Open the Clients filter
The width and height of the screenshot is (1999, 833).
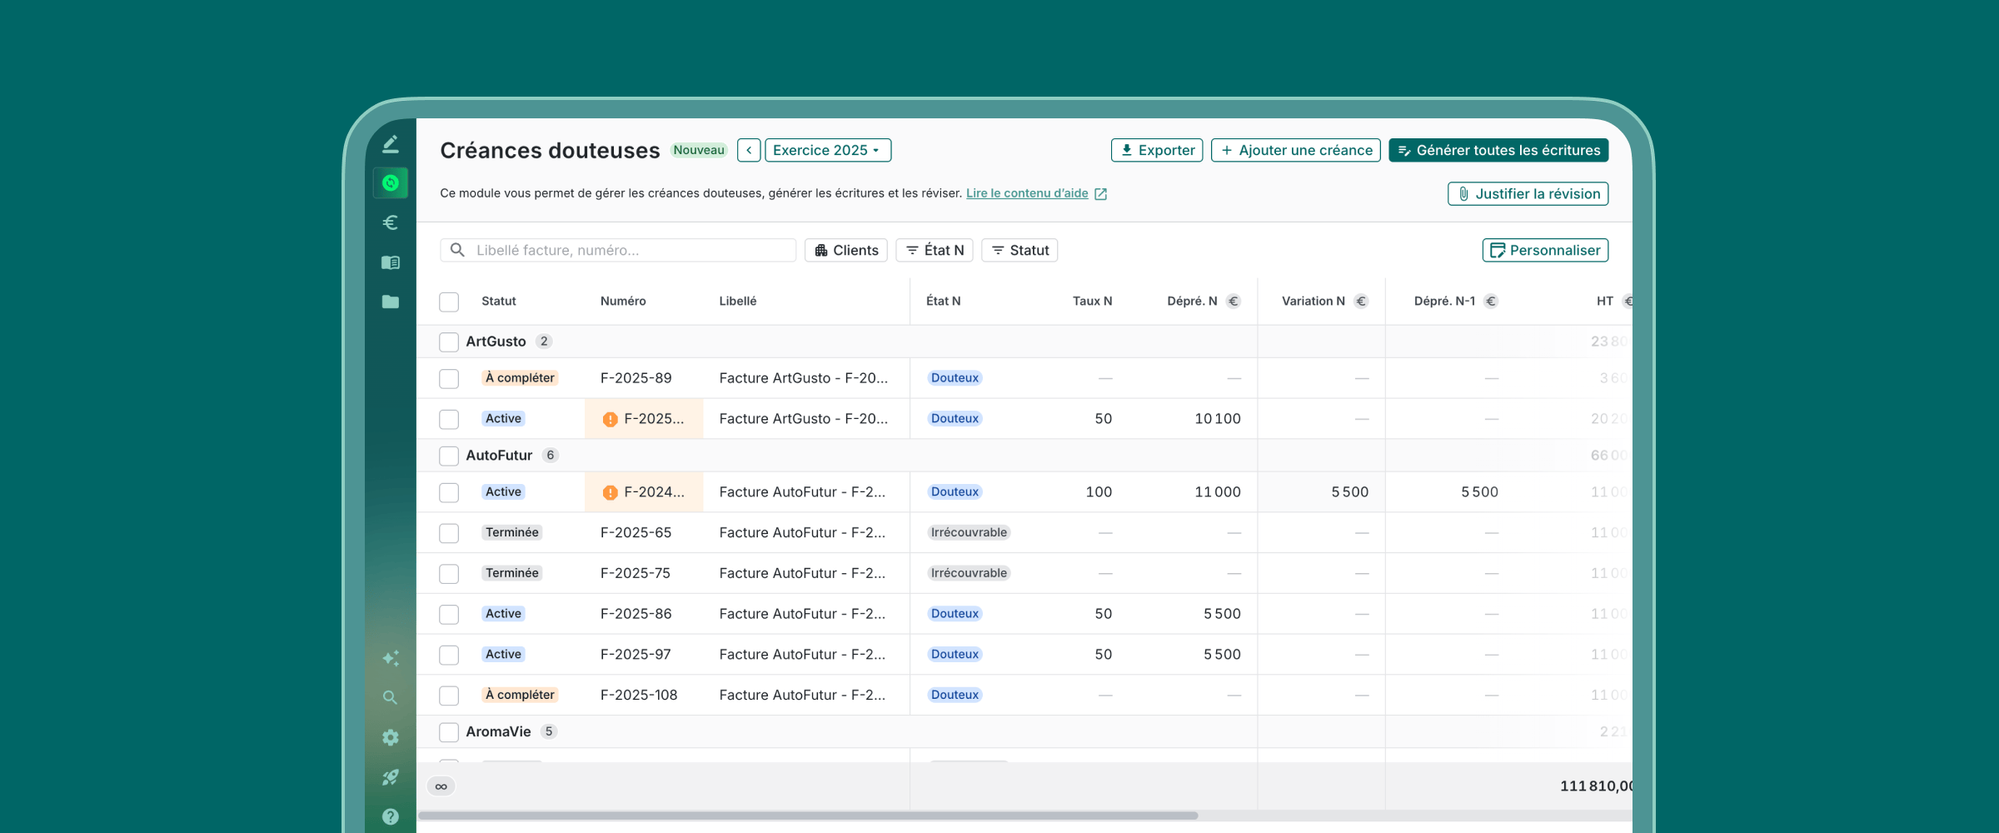(x=846, y=250)
